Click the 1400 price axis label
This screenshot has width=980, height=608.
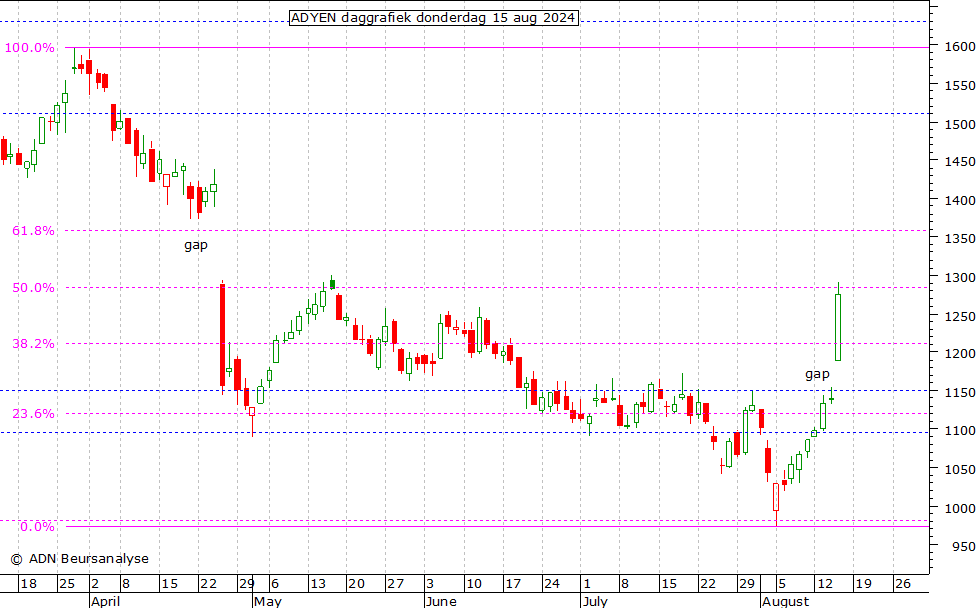click(x=960, y=201)
